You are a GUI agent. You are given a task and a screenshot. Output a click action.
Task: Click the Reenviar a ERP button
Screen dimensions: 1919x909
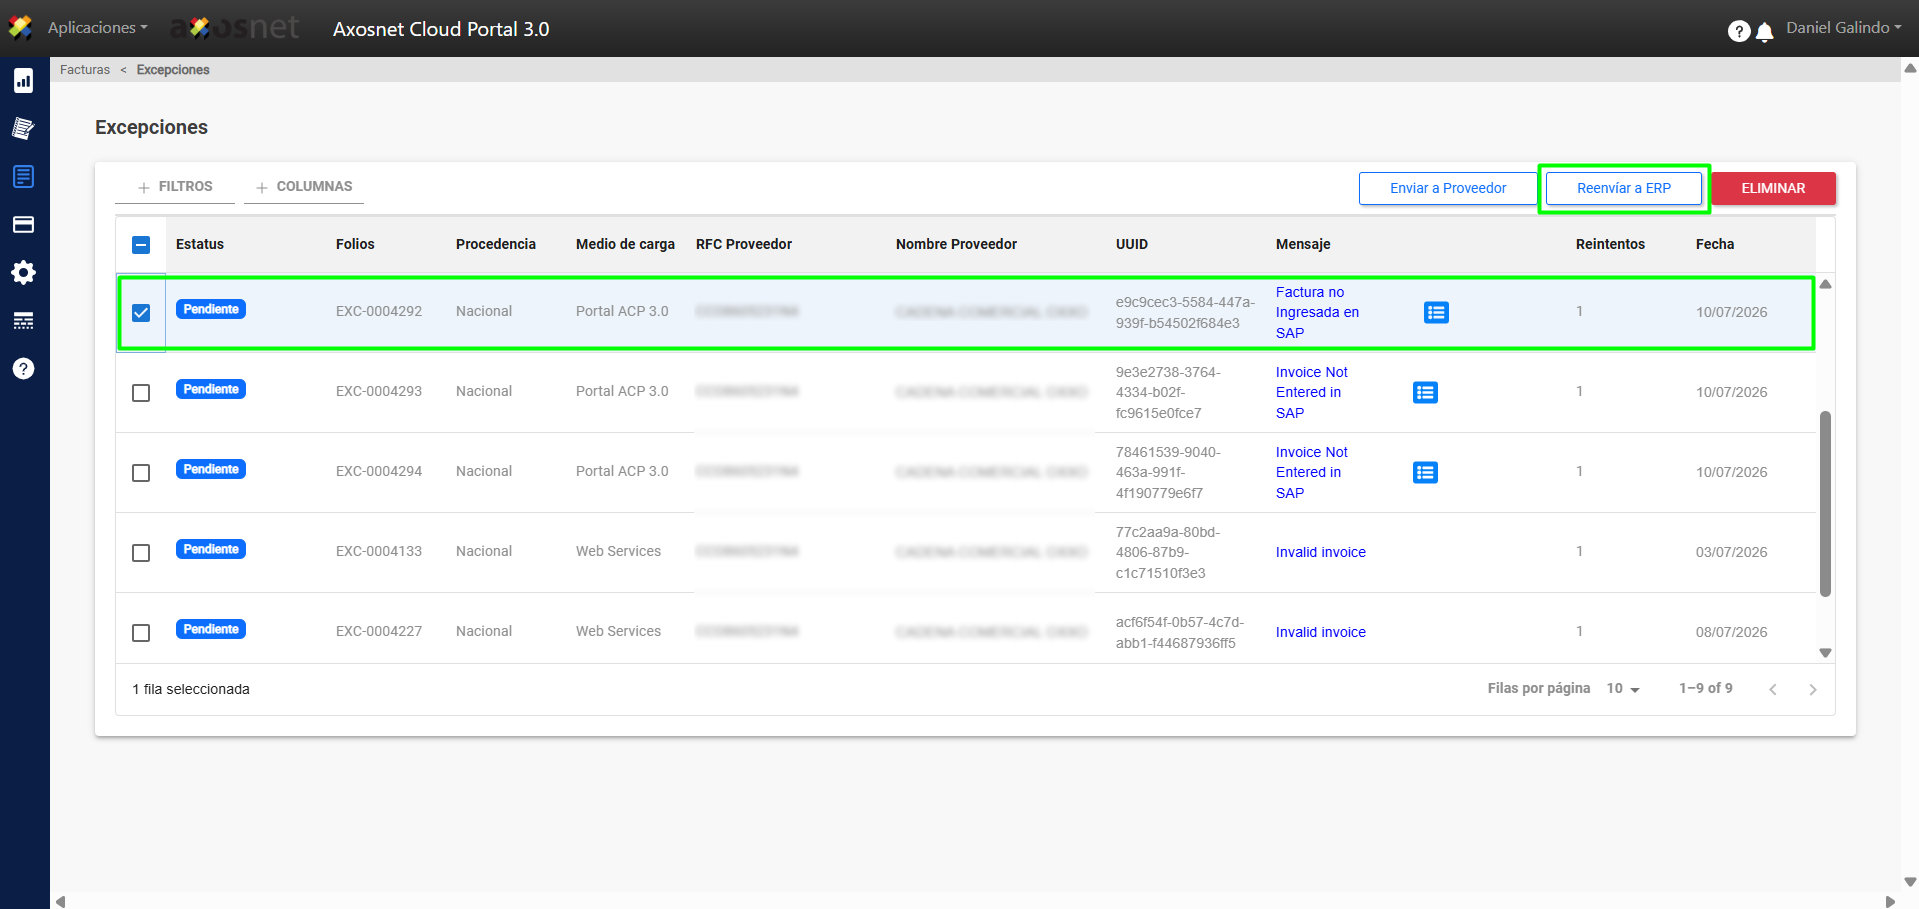point(1624,188)
